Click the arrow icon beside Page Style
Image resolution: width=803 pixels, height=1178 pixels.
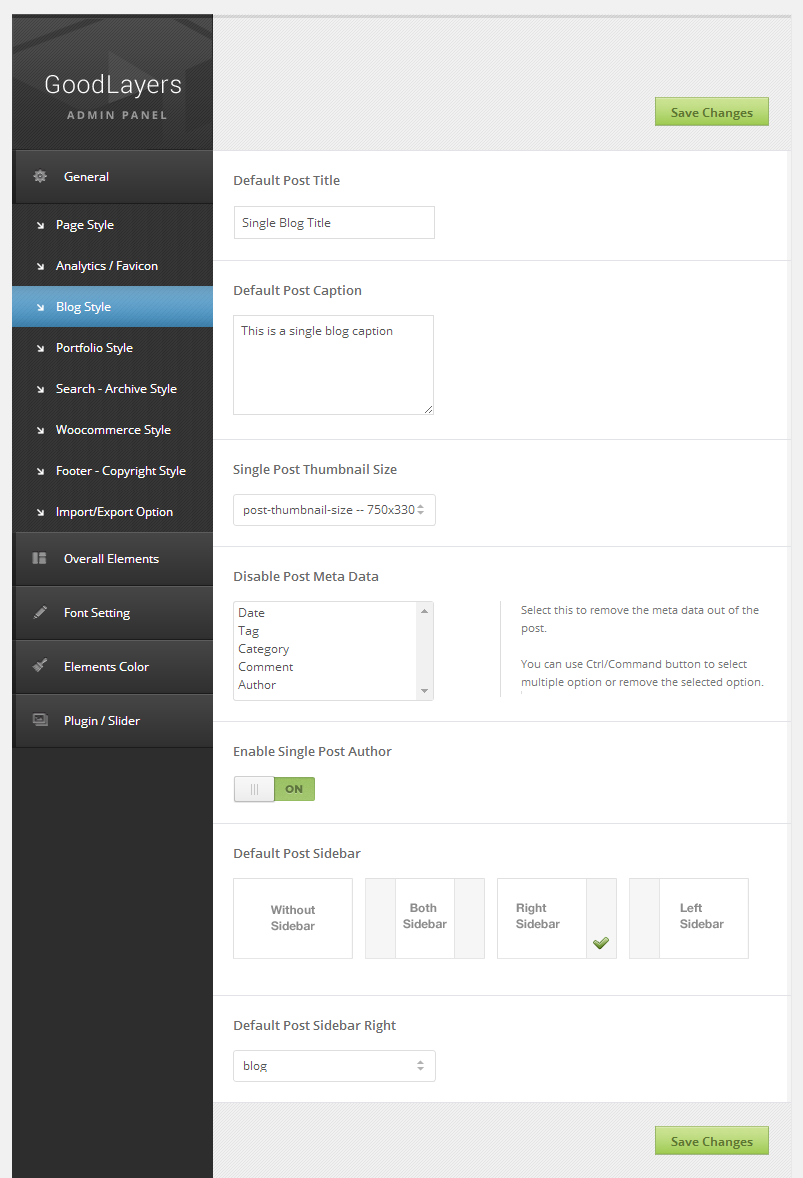click(x=40, y=225)
